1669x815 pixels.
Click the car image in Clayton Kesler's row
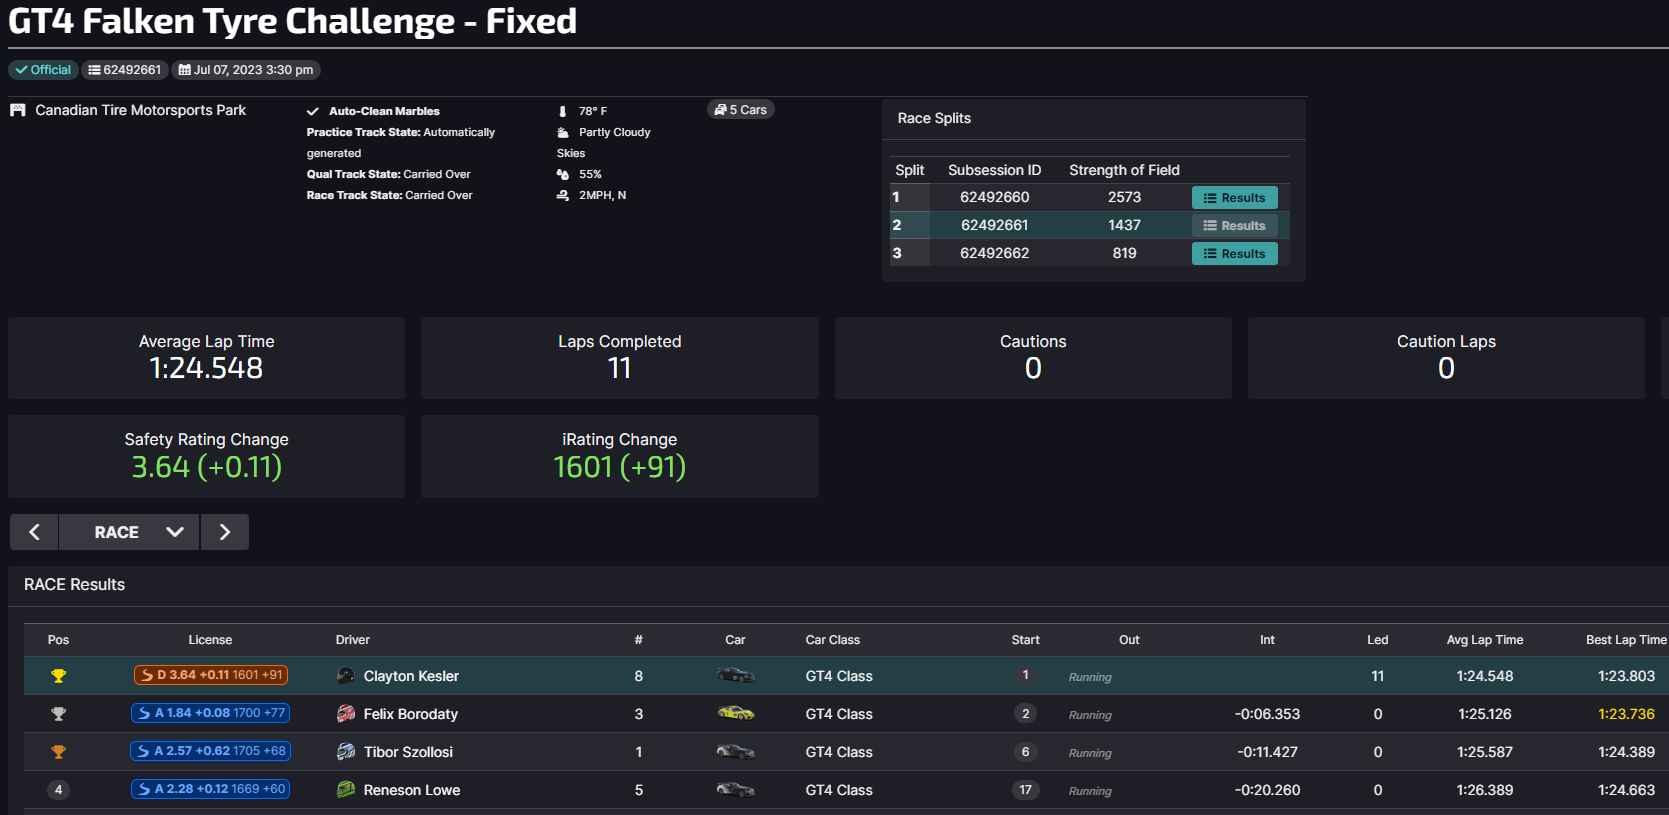pyautogui.click(x=735, y=676)
